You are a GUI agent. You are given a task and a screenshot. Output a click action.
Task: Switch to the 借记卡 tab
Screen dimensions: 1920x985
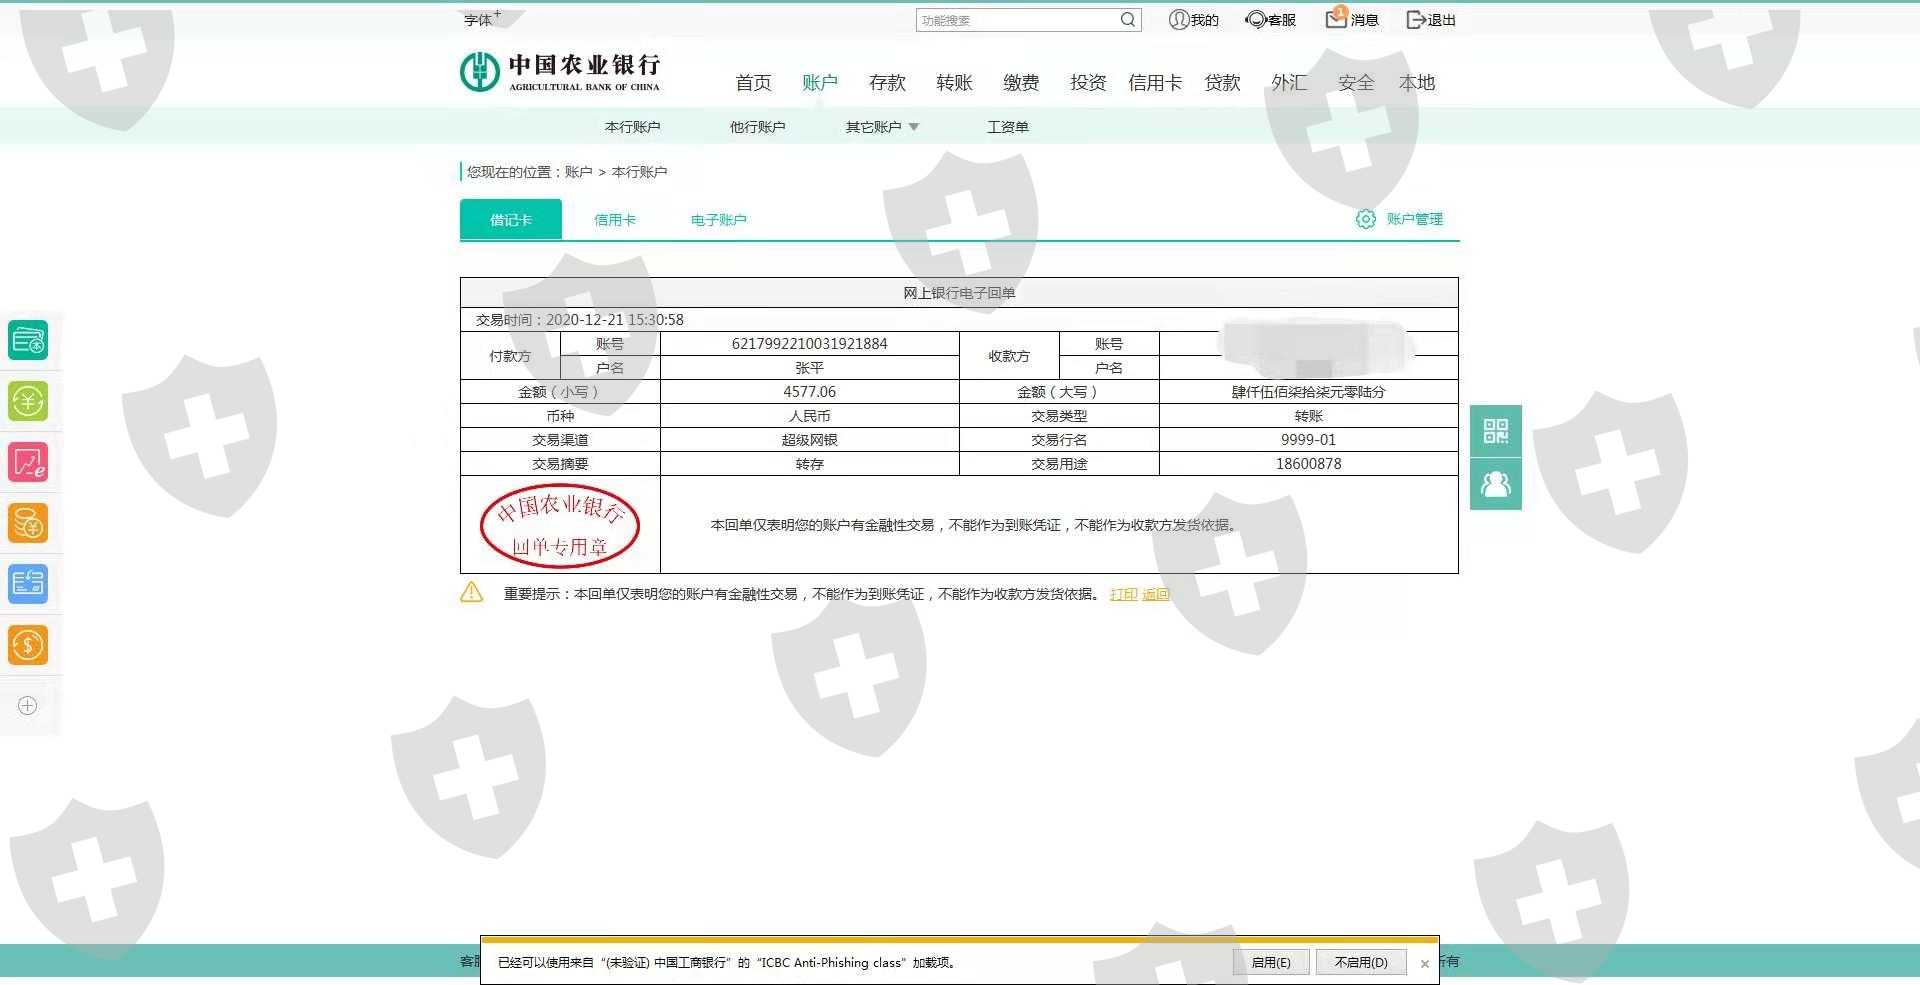pyautogui.click(x=511, y=220)
